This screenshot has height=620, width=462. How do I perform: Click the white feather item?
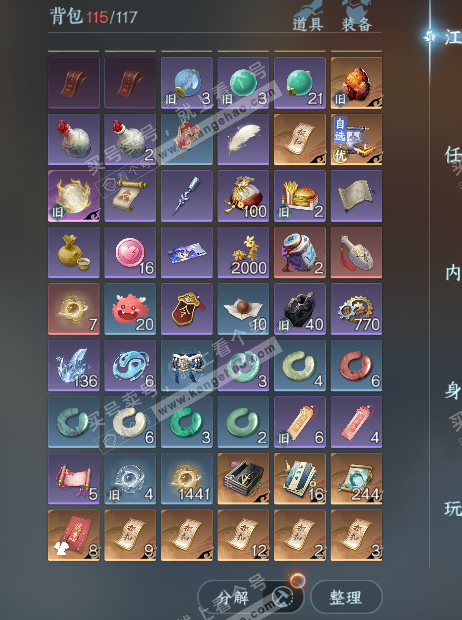click(x=243, y=140)
